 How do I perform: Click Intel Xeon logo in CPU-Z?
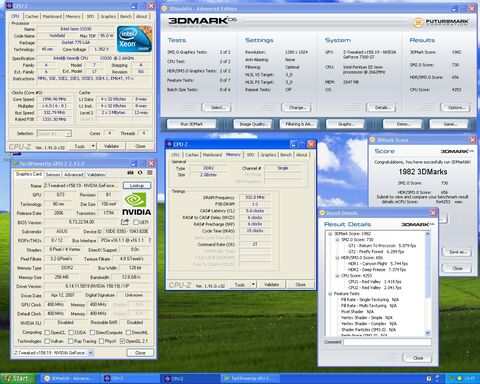tap(134, 39)
